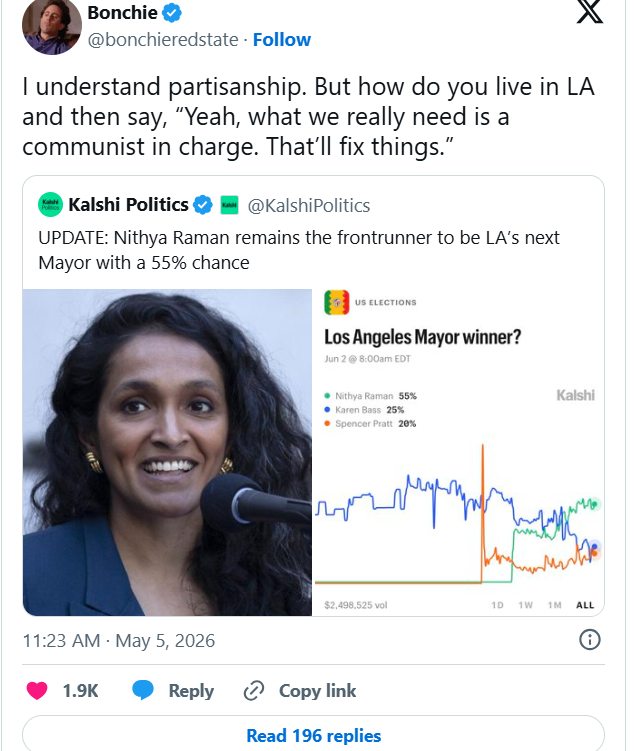Click the blue reply bubble icon
This screenshot has height=751, width=638.
click(143, 690)
